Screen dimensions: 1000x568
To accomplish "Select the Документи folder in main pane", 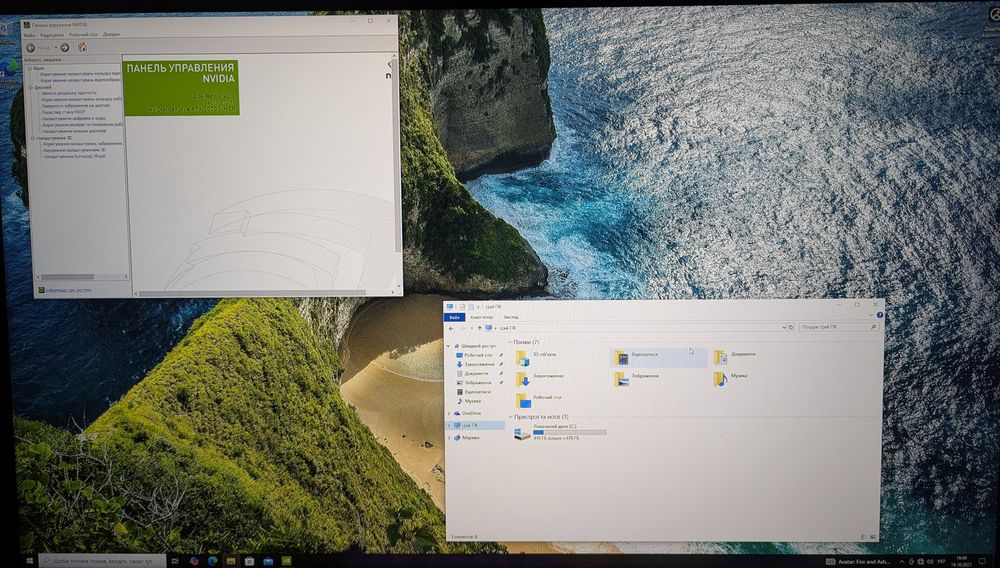I will tap(735, 357).
